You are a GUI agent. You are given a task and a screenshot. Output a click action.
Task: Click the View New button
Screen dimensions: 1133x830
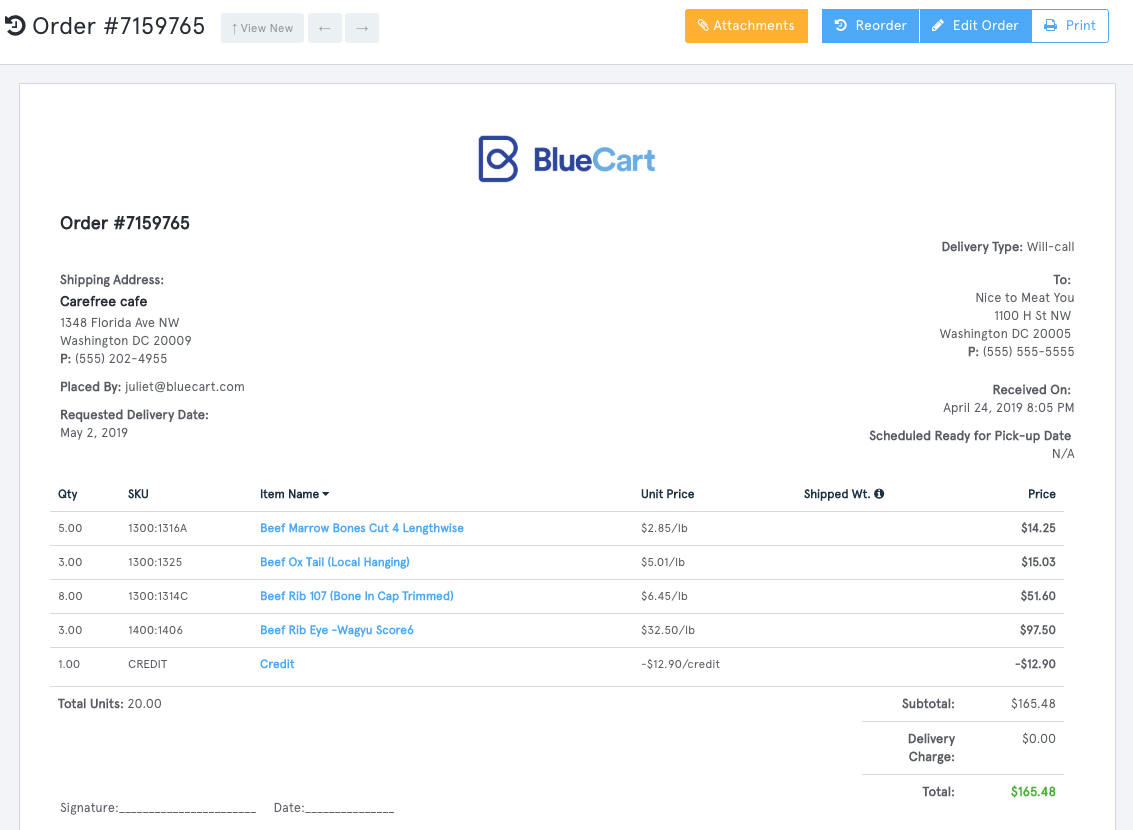tap(262, 28)
